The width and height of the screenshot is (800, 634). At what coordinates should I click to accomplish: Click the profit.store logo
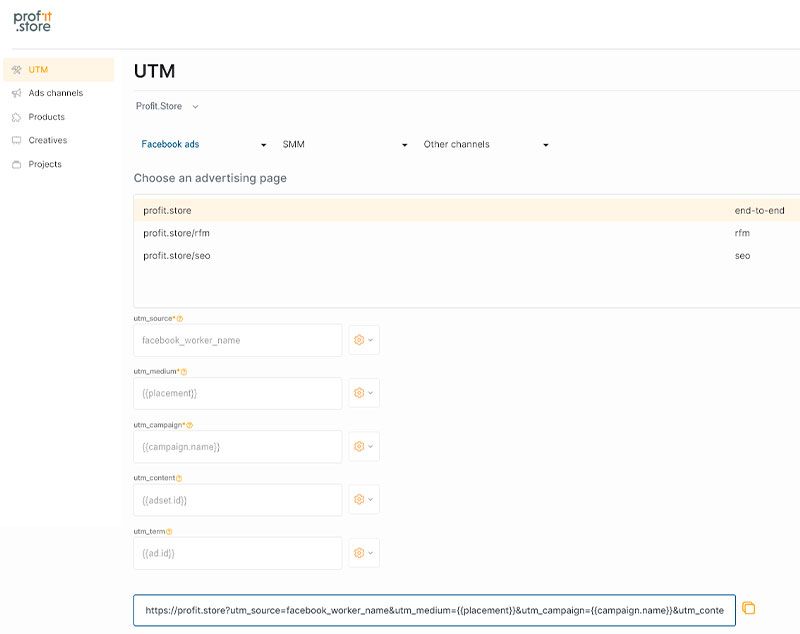pos(32,22)
